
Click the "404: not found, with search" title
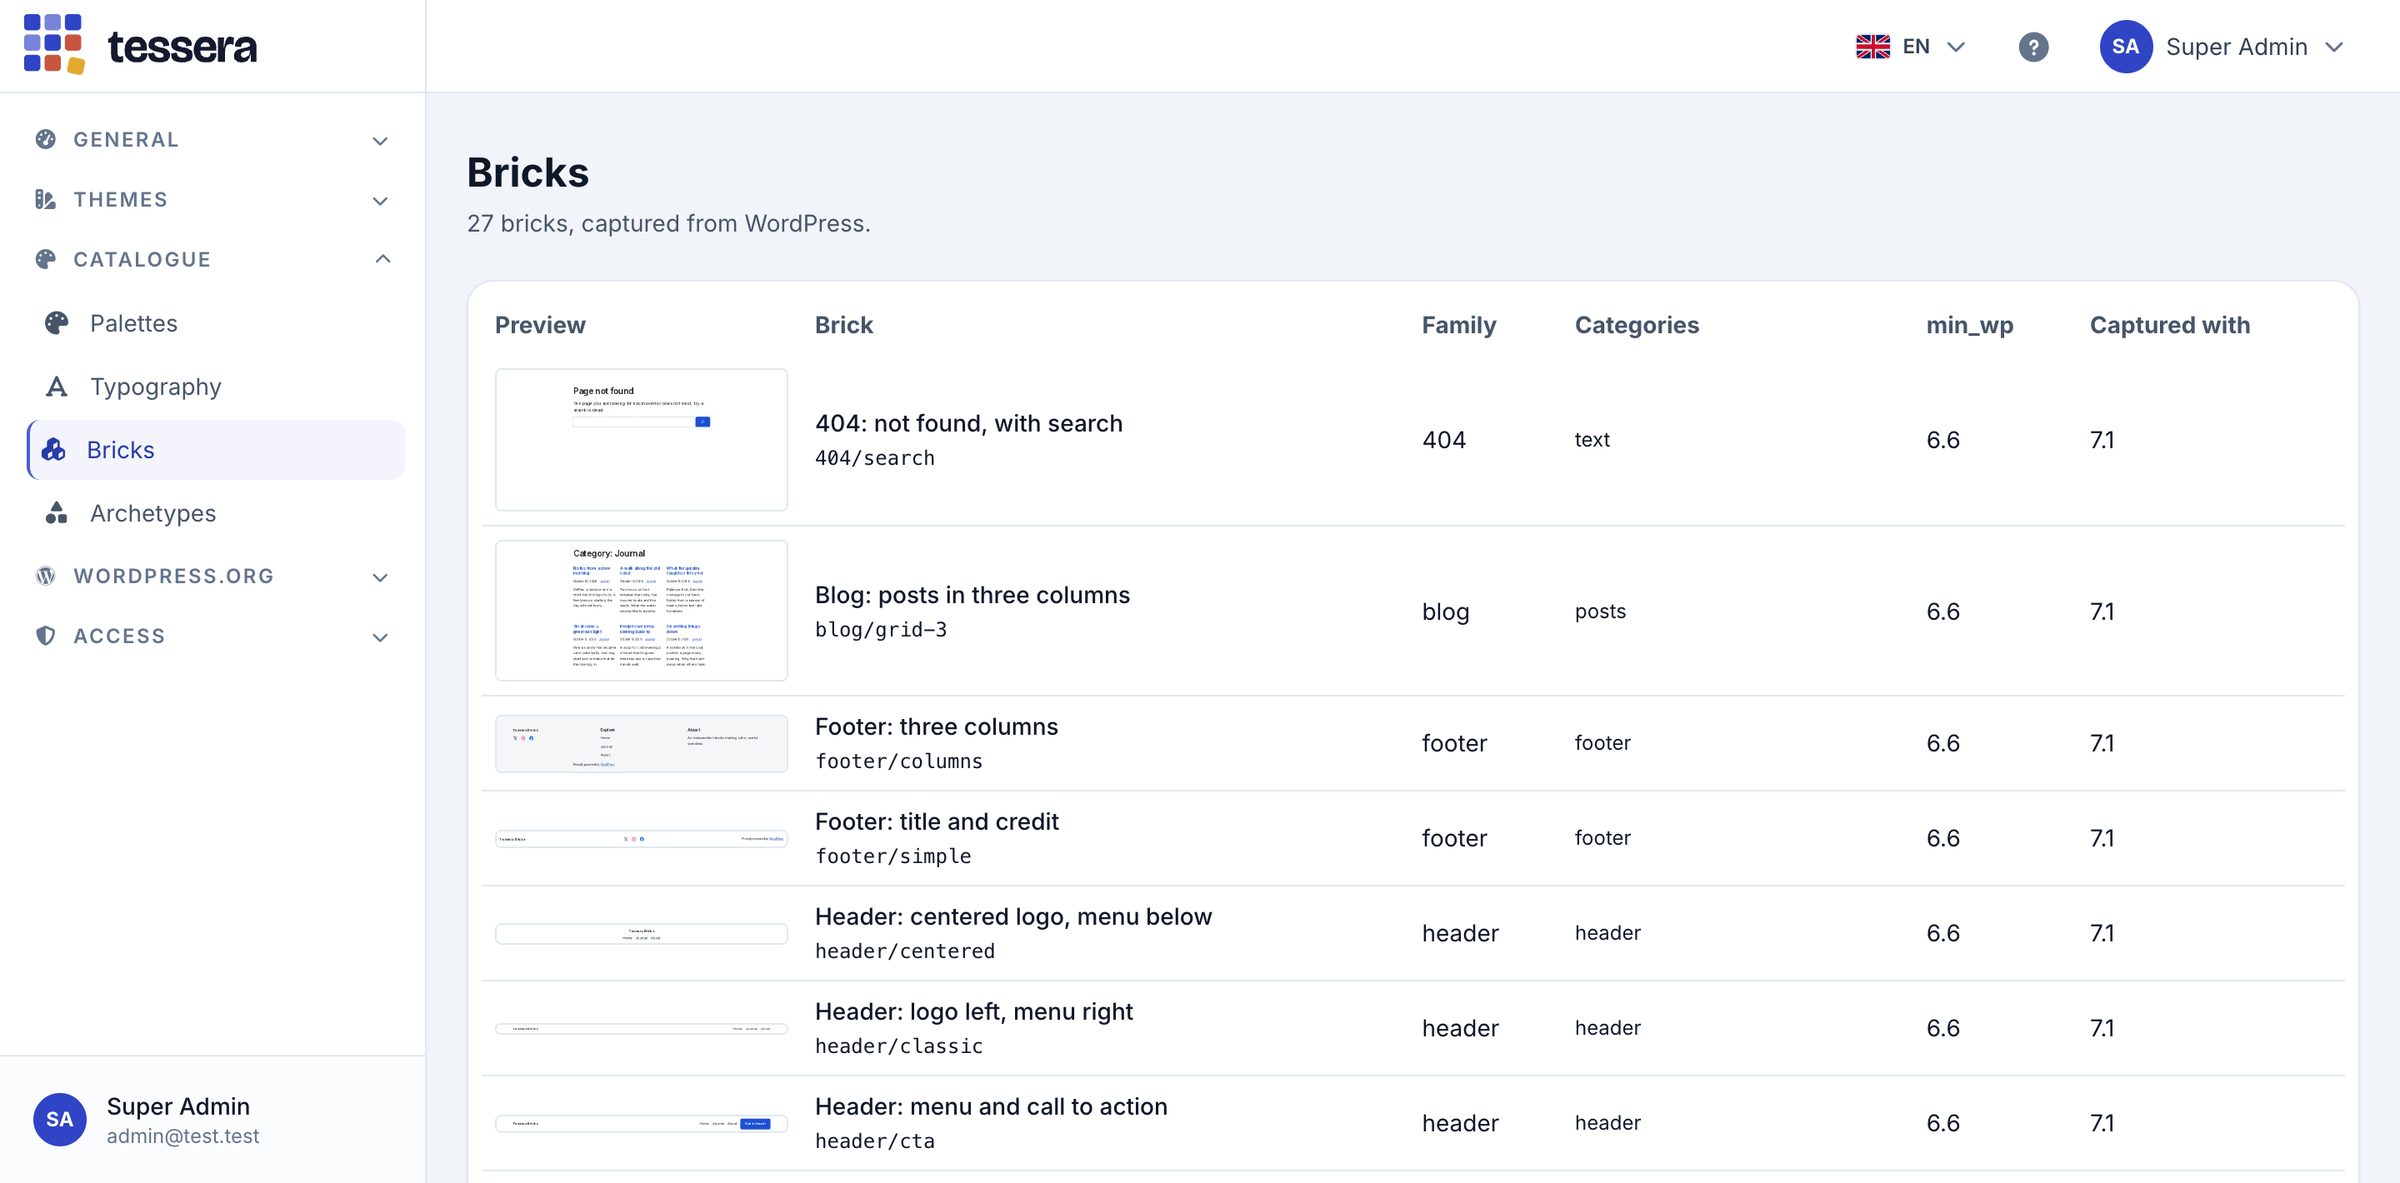click(x=969, y=423)
